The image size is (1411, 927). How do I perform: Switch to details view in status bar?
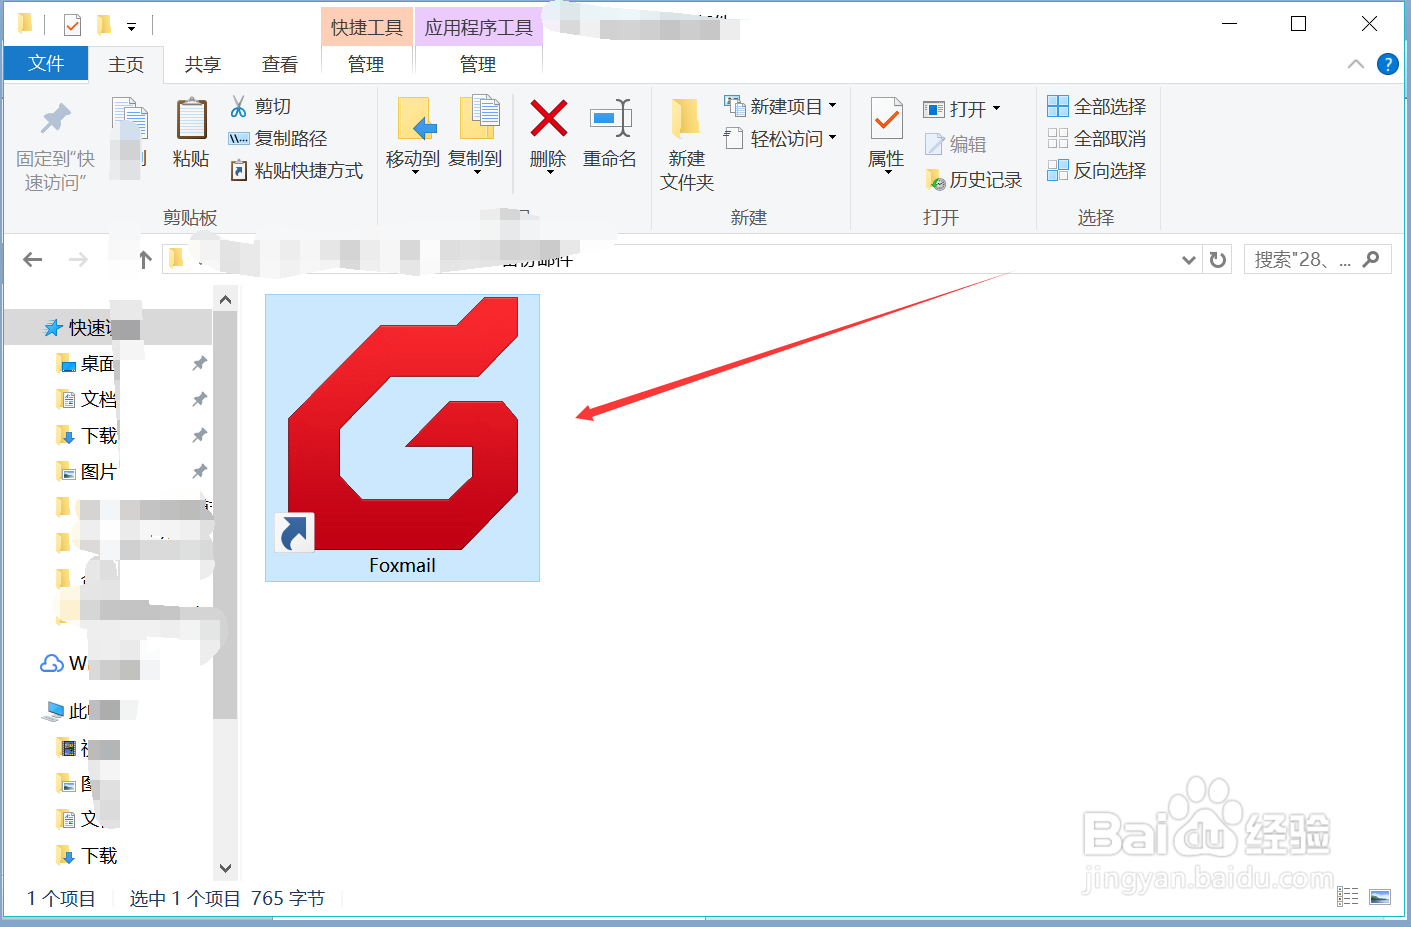click(x=1347, y=897)
